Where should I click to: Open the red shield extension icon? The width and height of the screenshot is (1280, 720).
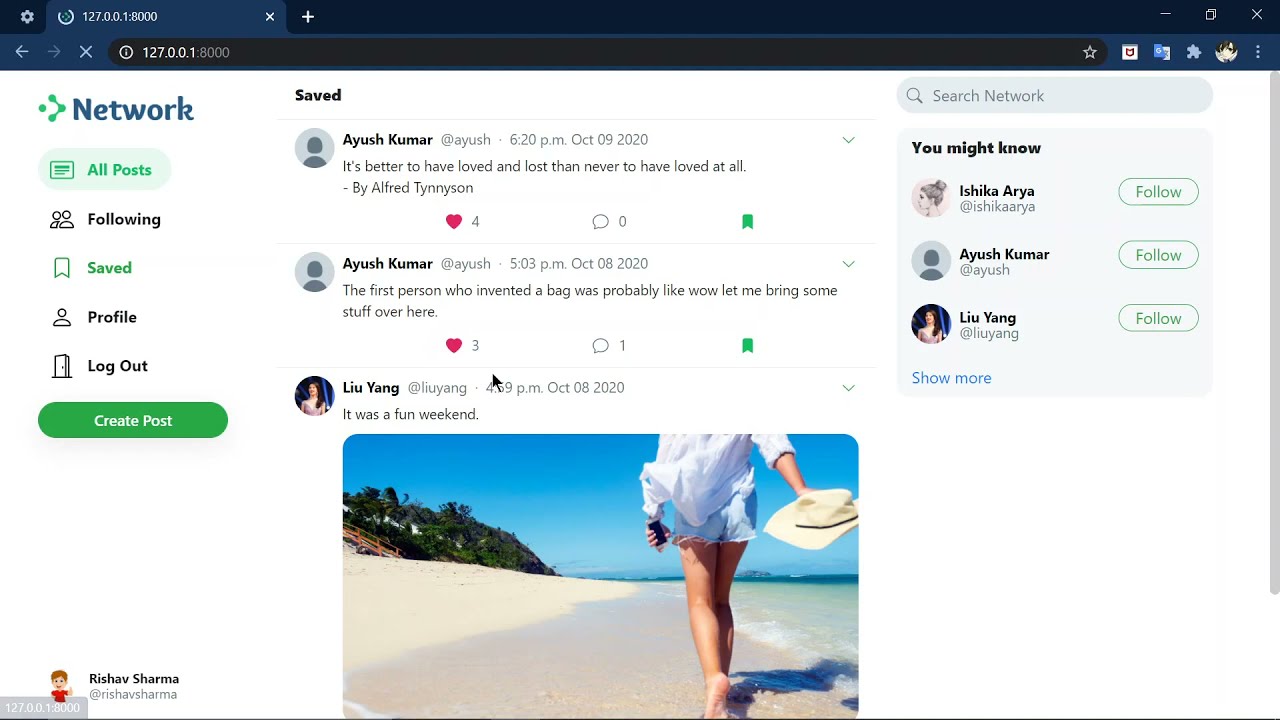point(1130,52)
